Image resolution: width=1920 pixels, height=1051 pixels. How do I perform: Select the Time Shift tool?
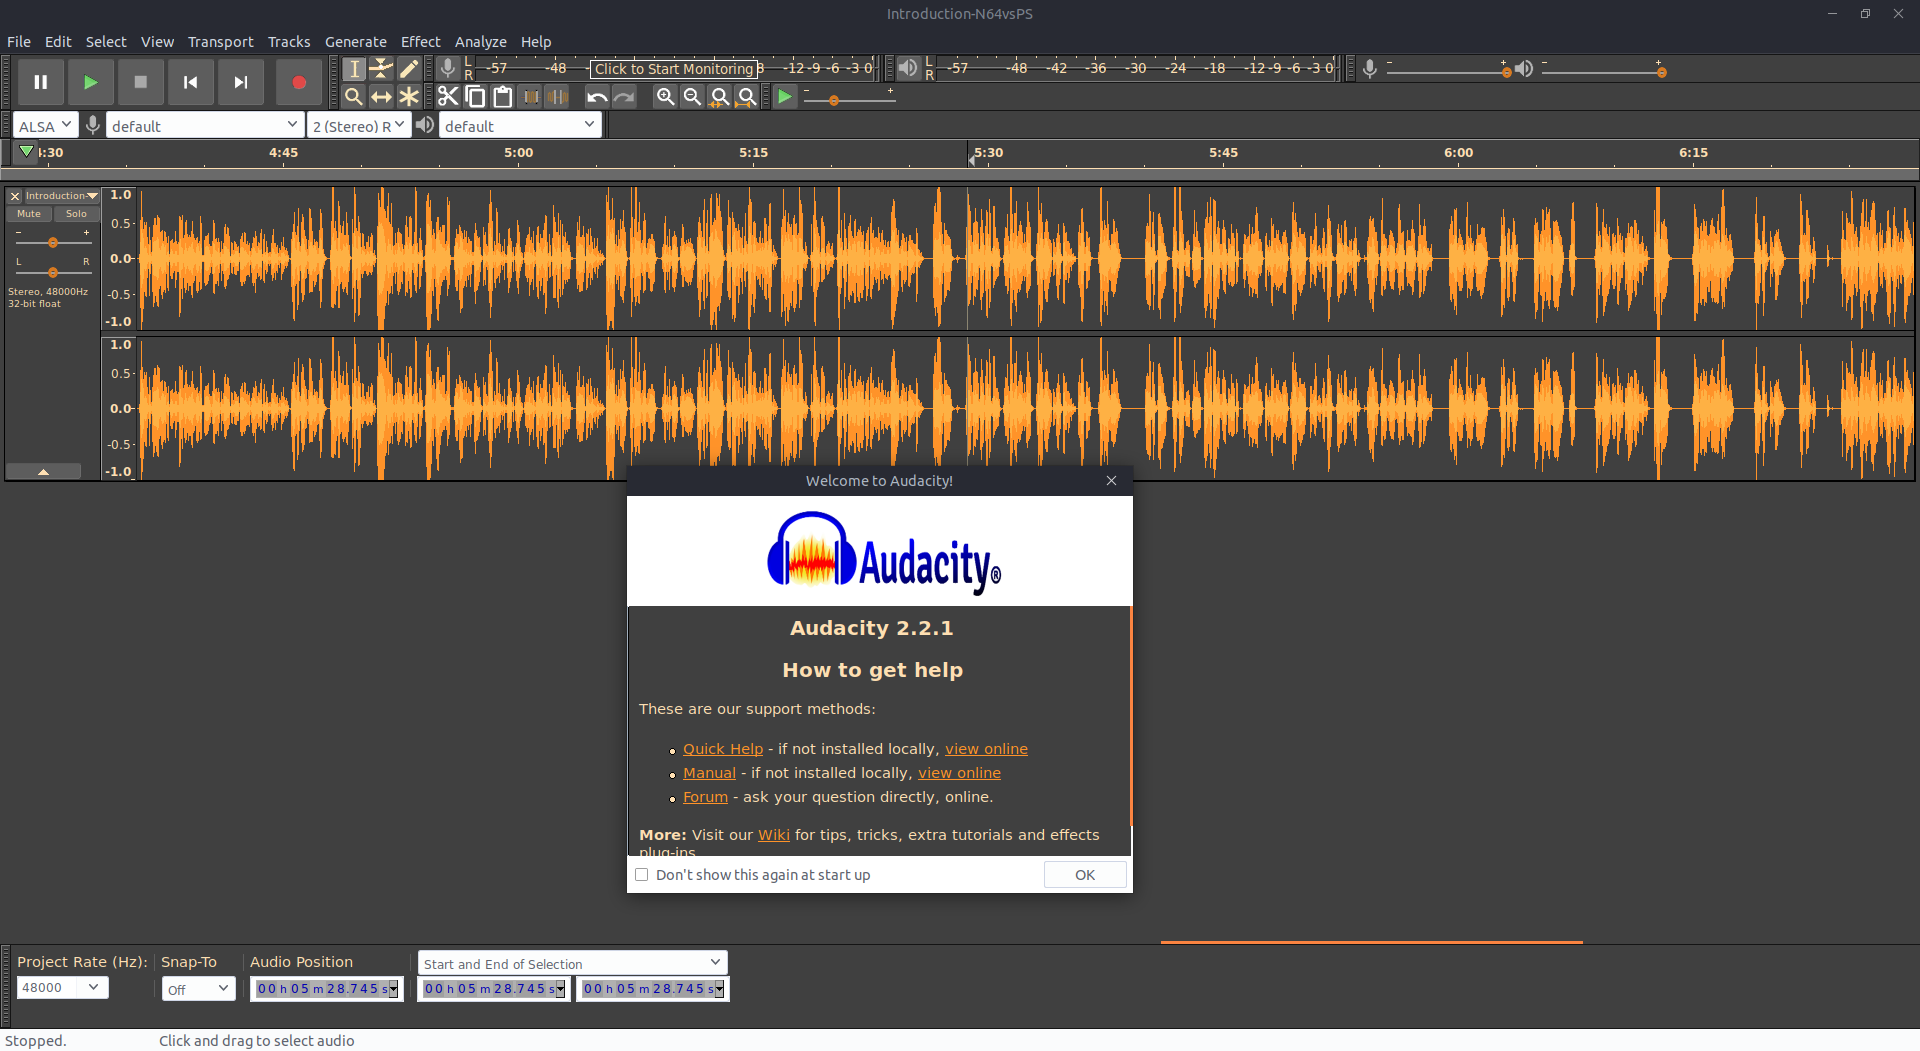(x=381, y=97)
